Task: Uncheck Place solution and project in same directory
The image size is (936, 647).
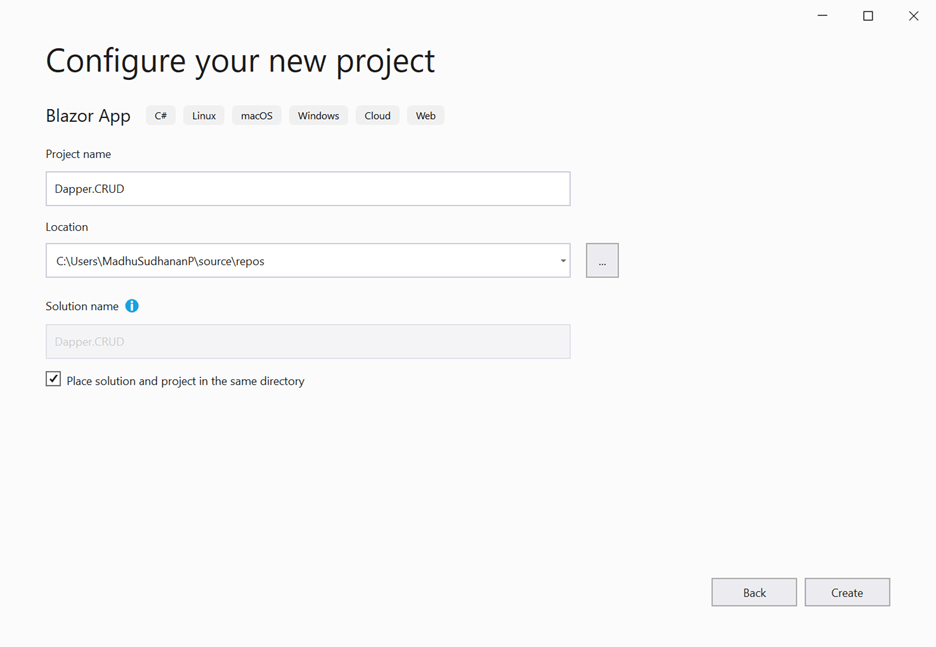Action: tap(53, 380)
